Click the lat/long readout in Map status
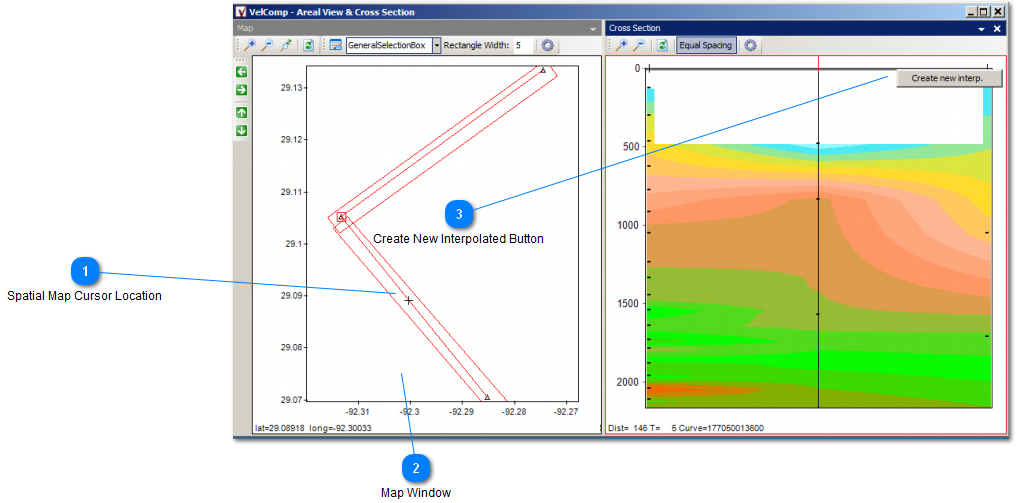This screenshot has height=503, width=1022. [314, 428]
